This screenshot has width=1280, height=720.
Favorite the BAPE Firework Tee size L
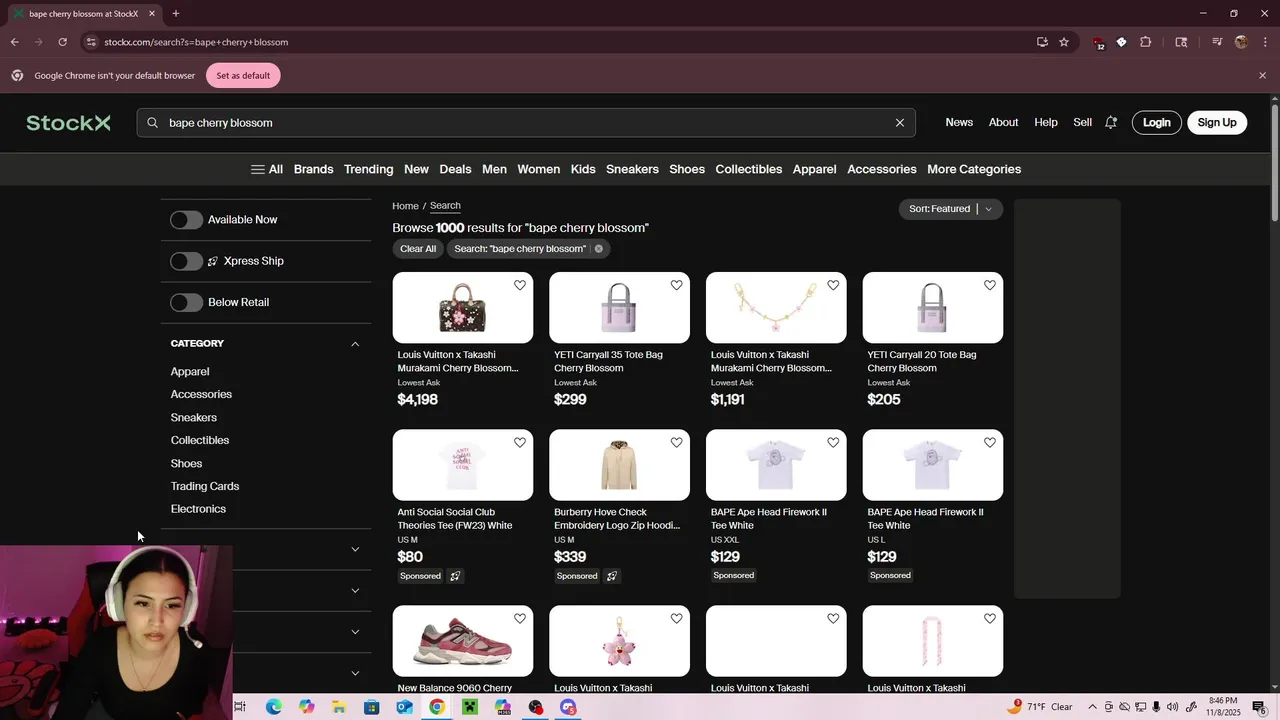(990, 442)
